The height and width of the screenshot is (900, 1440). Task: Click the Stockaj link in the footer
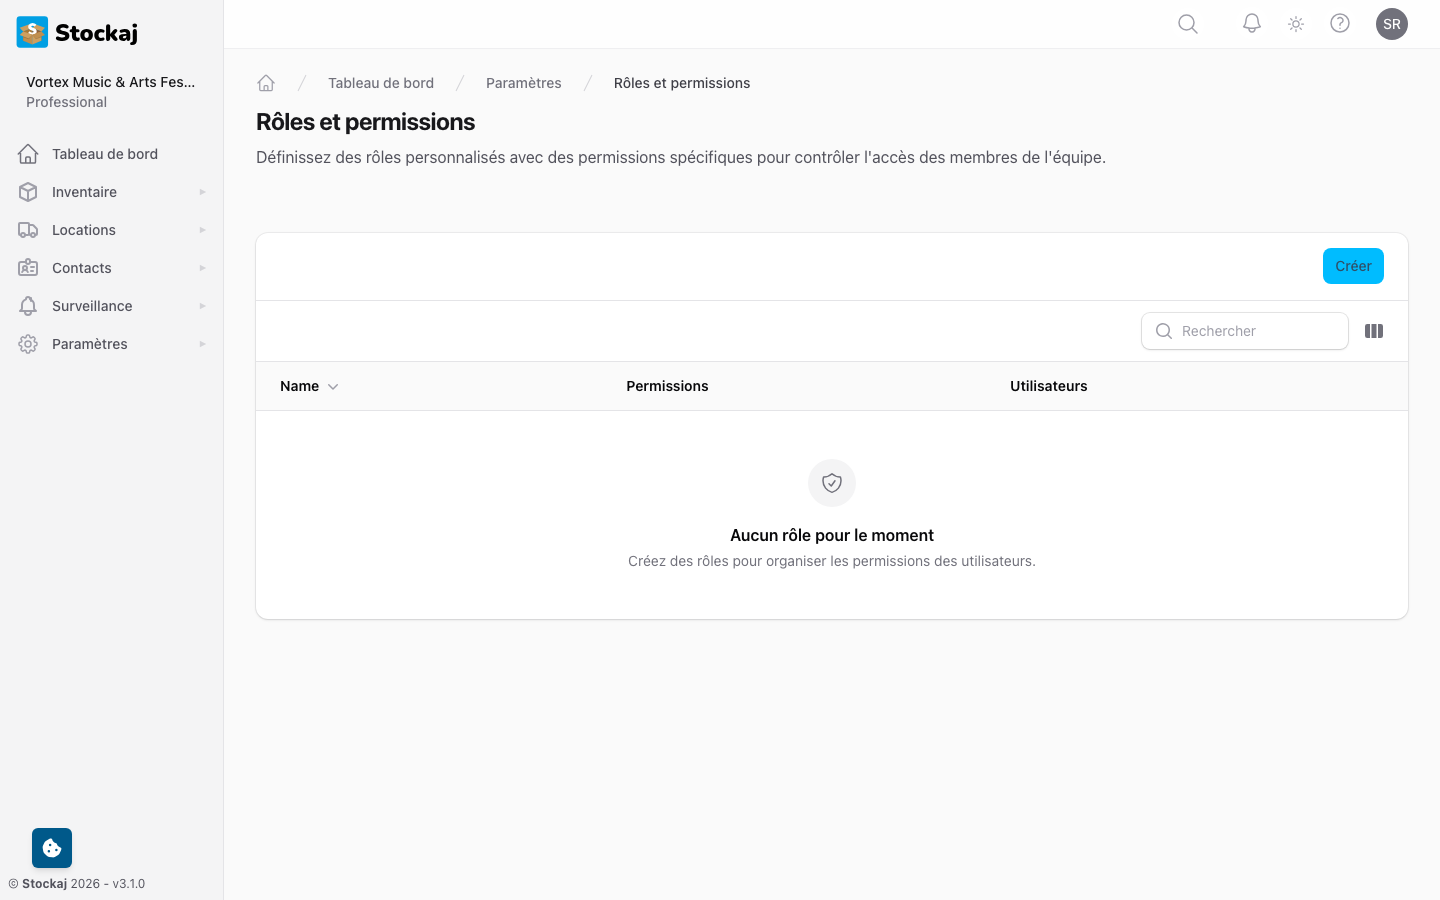[43, 883]
